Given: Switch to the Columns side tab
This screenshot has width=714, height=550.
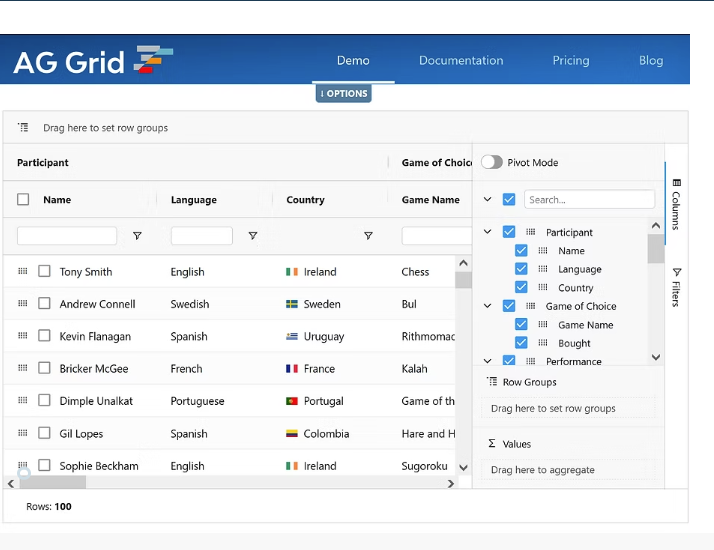Looking at the screenshot, I should pyautogui.click(x=677, y=204).
